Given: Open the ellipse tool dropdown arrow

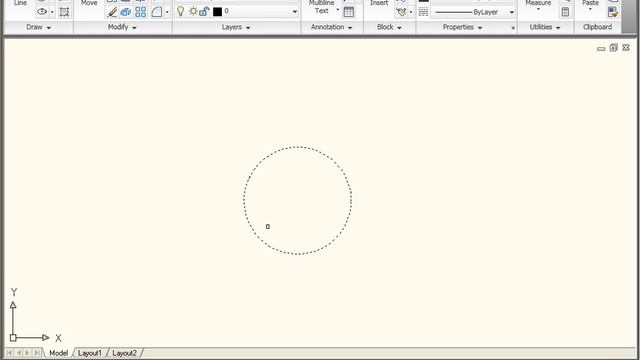Looking at the screenshot, I should click(52, 12).
